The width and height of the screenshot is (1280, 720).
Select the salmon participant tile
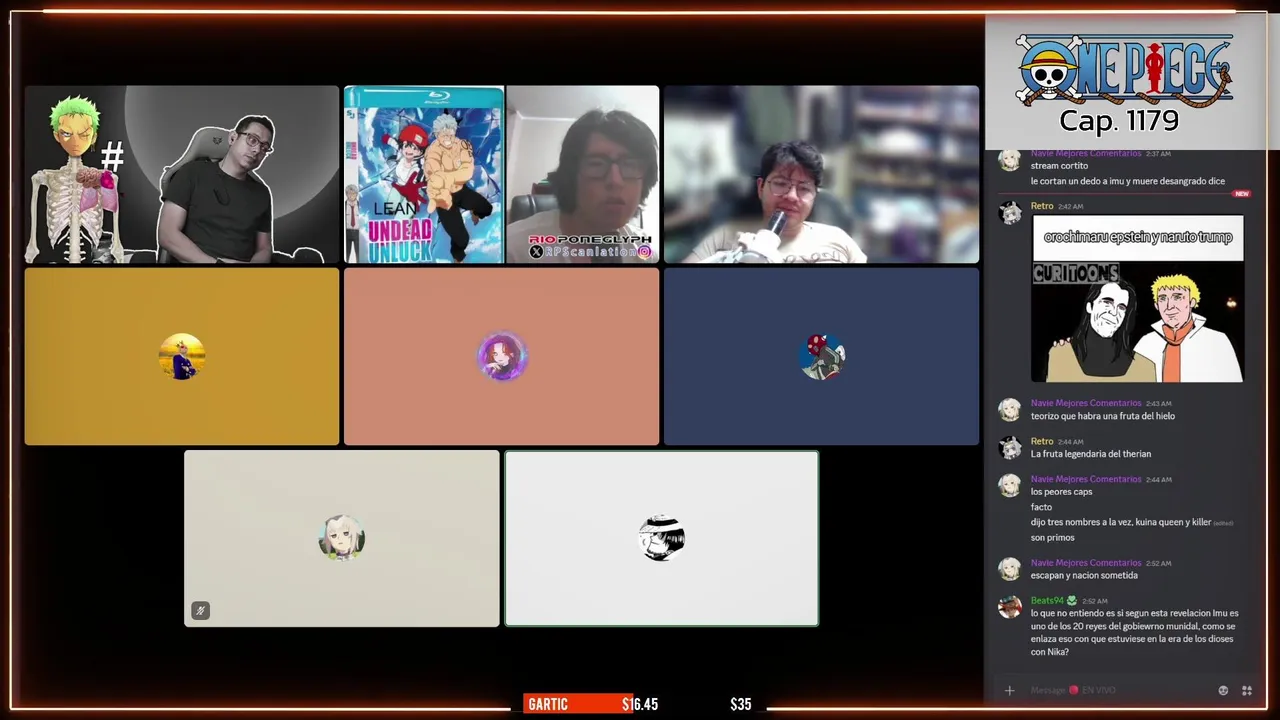click(502, 357)
